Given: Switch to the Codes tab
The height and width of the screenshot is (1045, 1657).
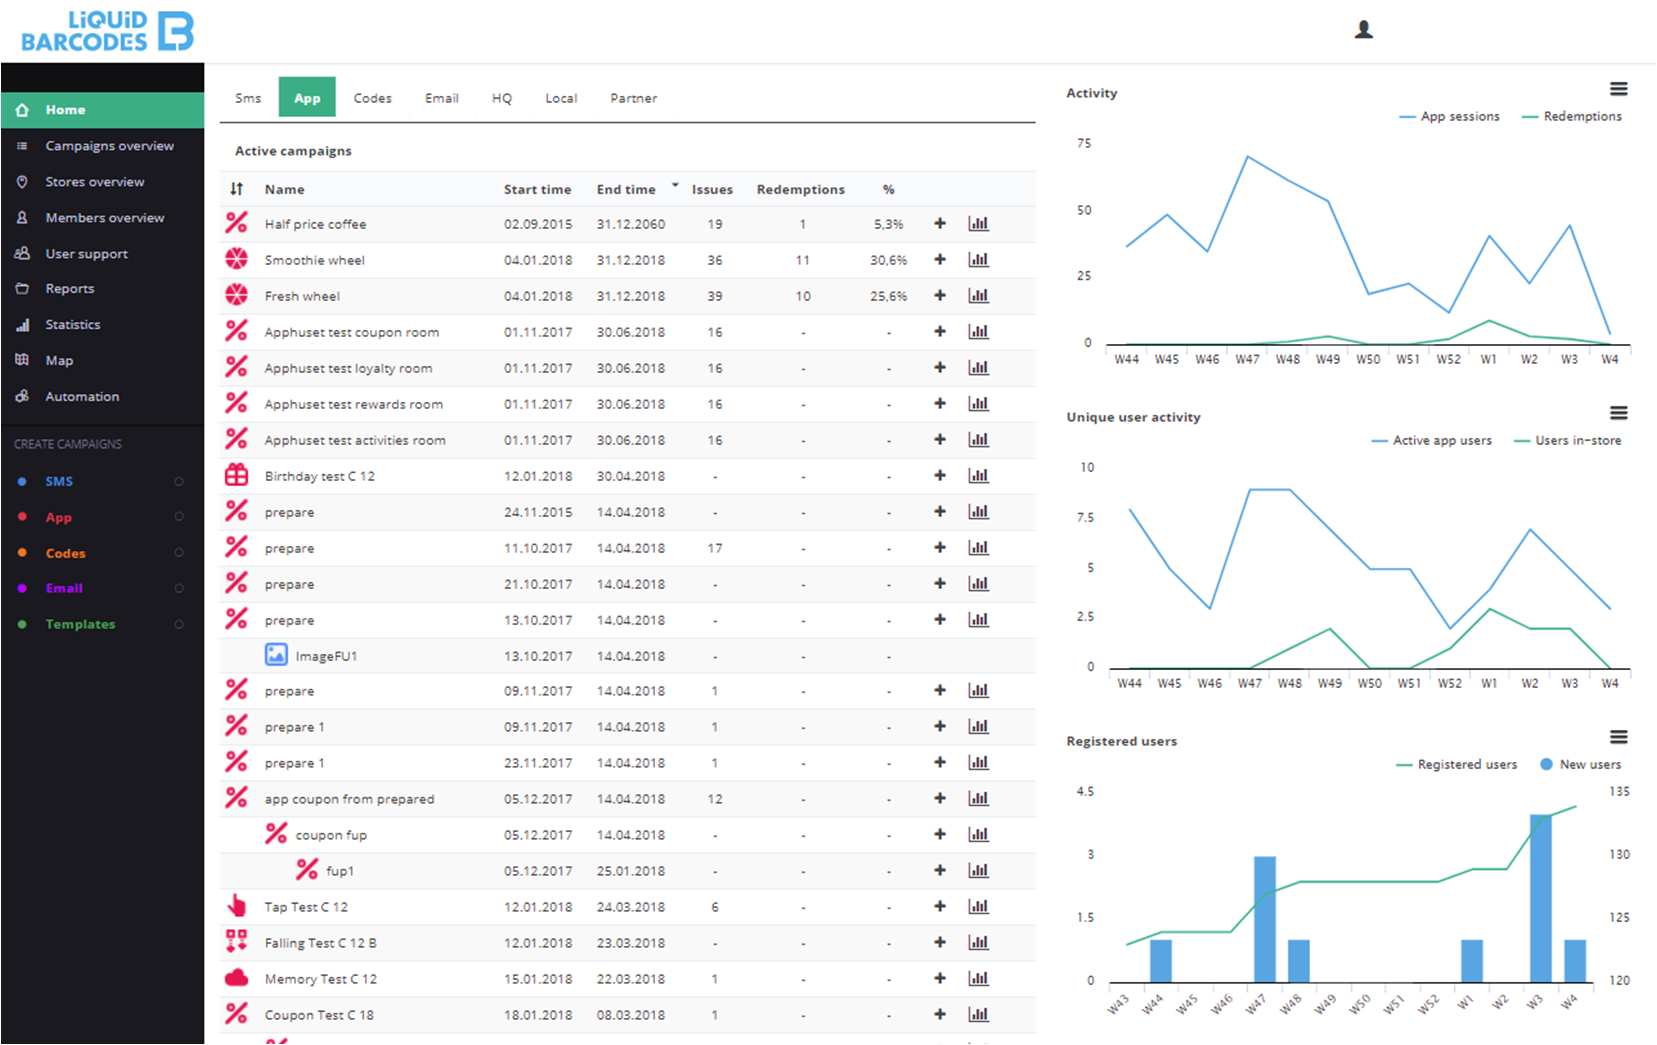Looking at the screenshot, I should pyautogui.click(x=372, y=98).
